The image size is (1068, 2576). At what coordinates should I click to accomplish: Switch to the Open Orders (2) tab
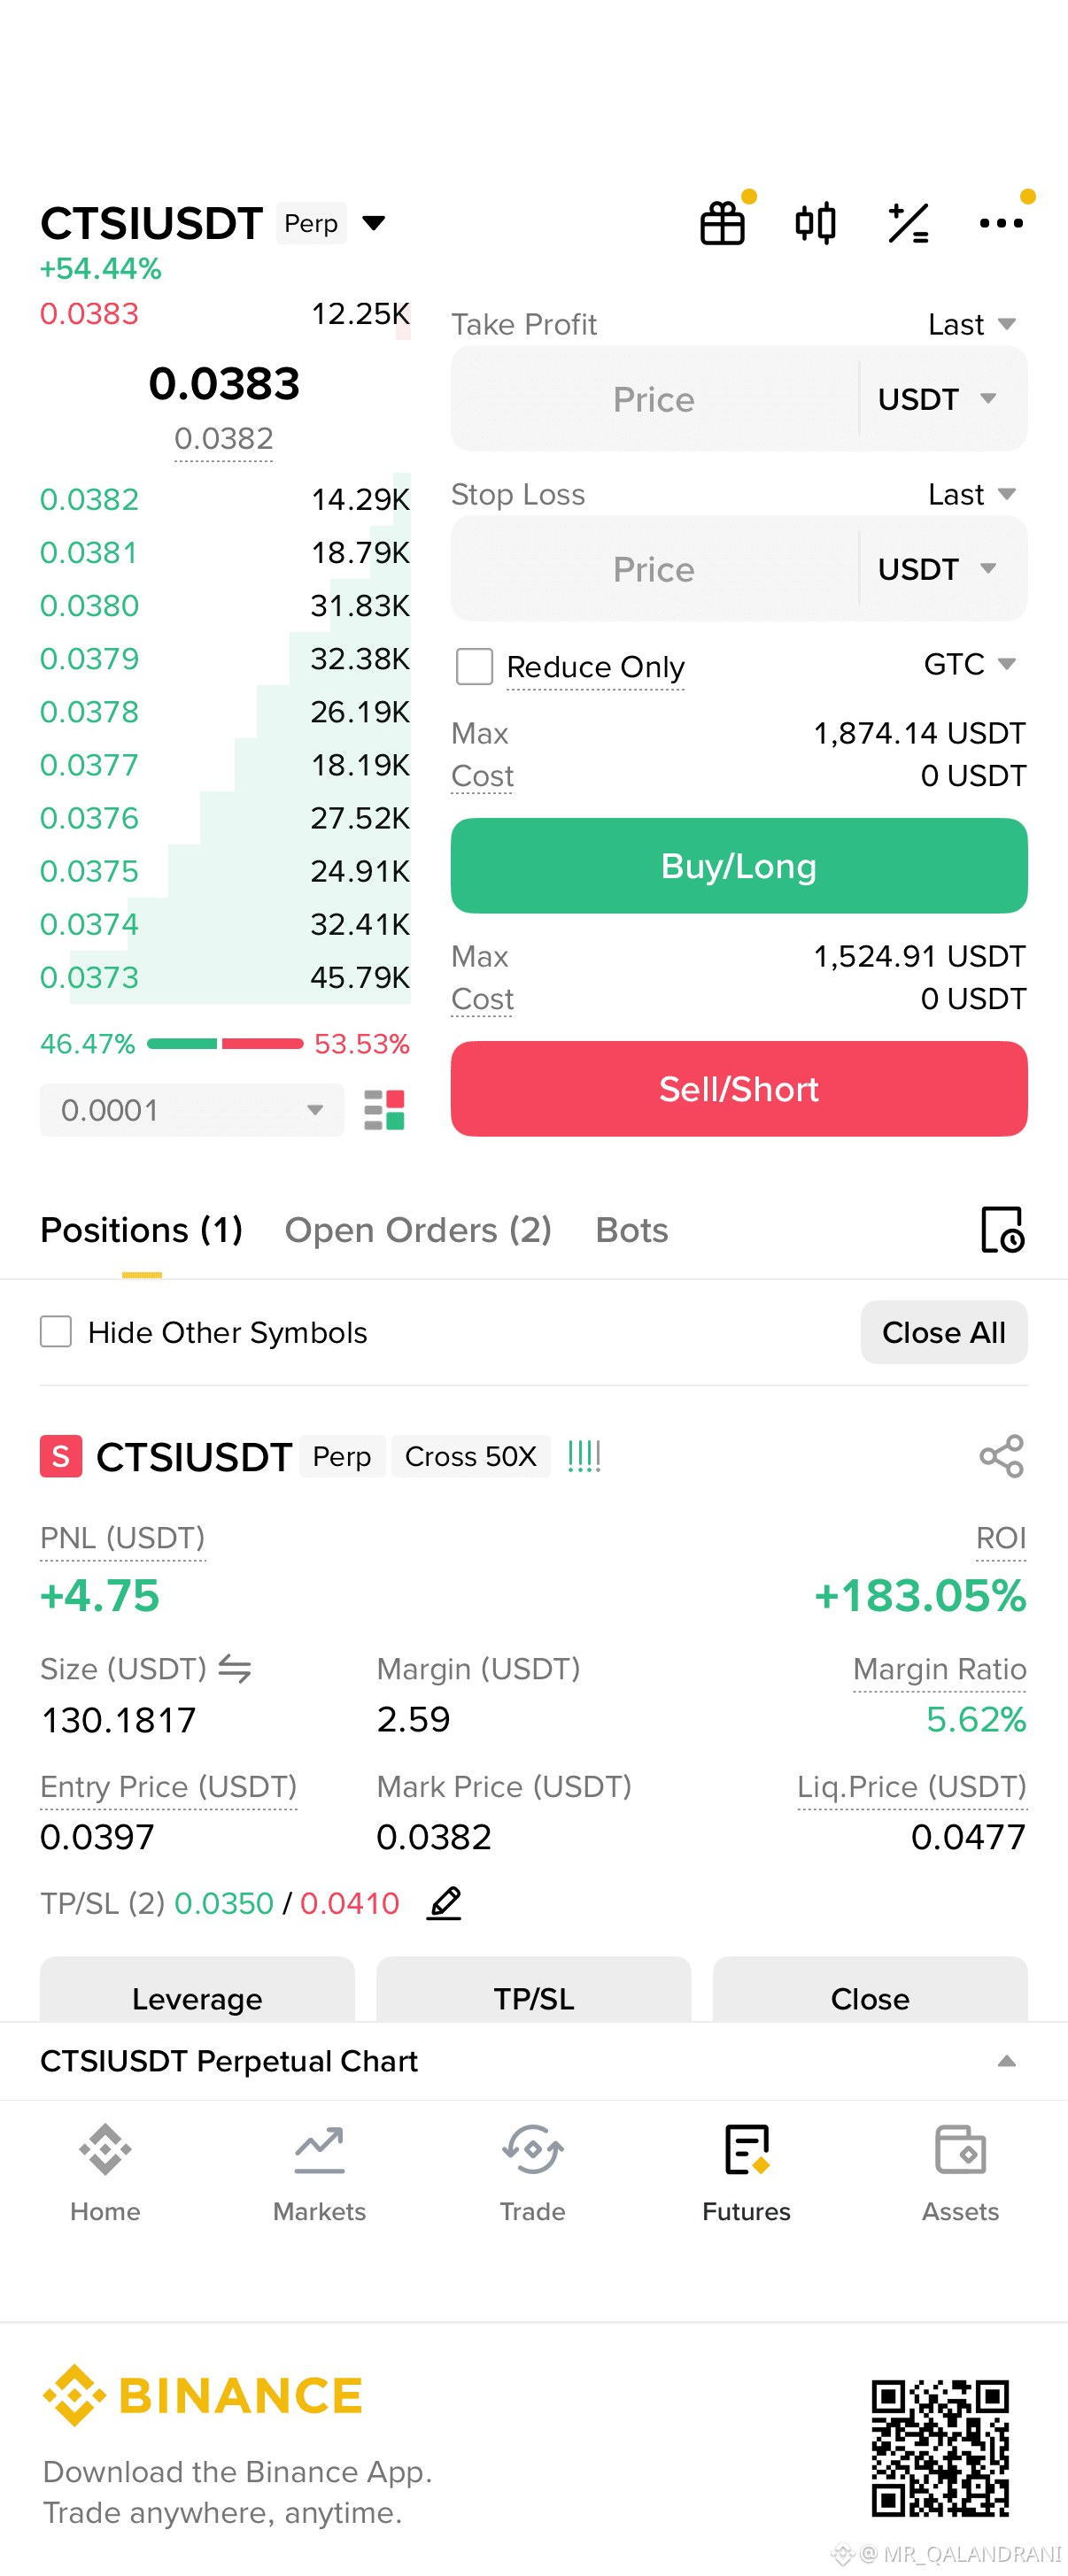(418, 1229)
